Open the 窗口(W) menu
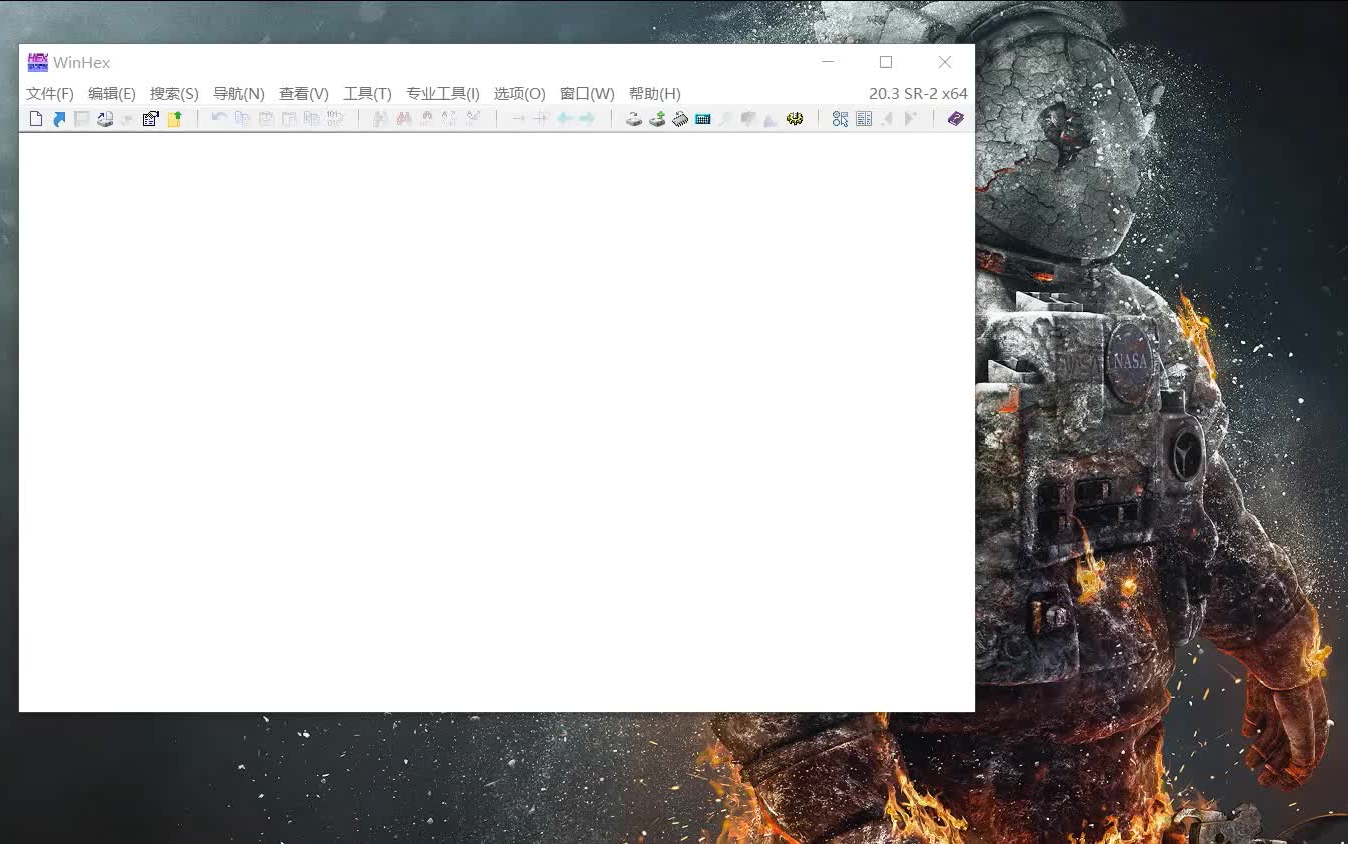Screen dimensions: 1348x844 pos(587,94)
